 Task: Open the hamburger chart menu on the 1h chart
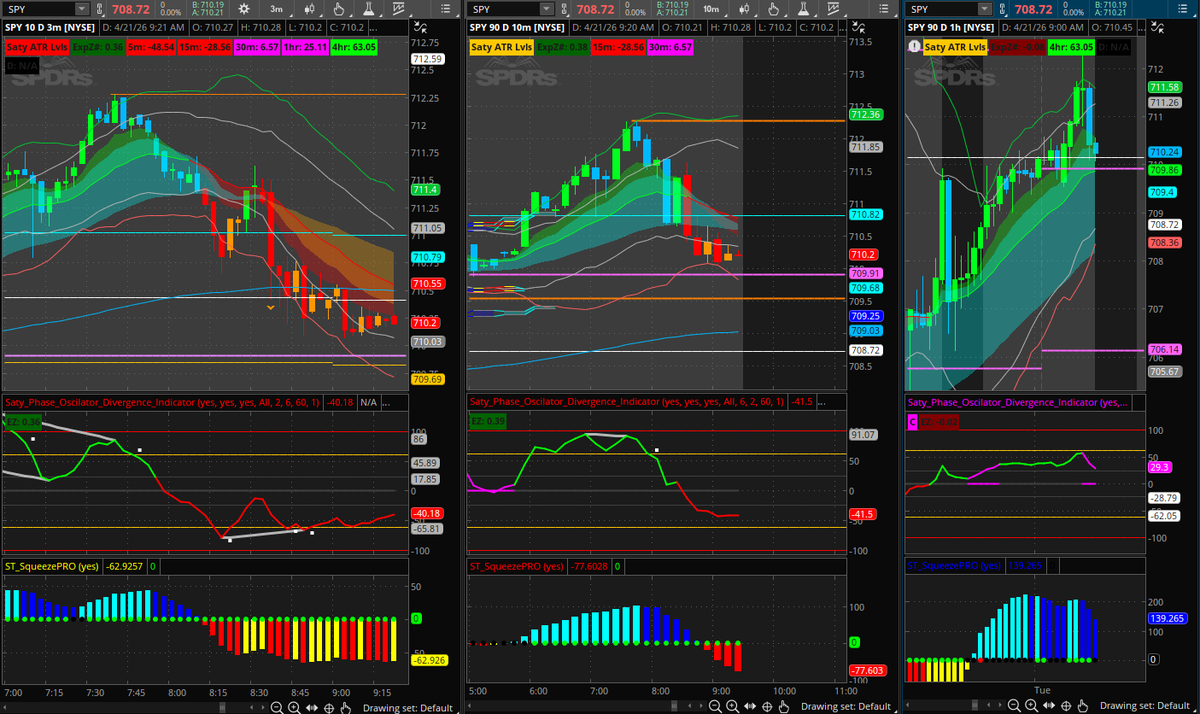point(1183,8)
